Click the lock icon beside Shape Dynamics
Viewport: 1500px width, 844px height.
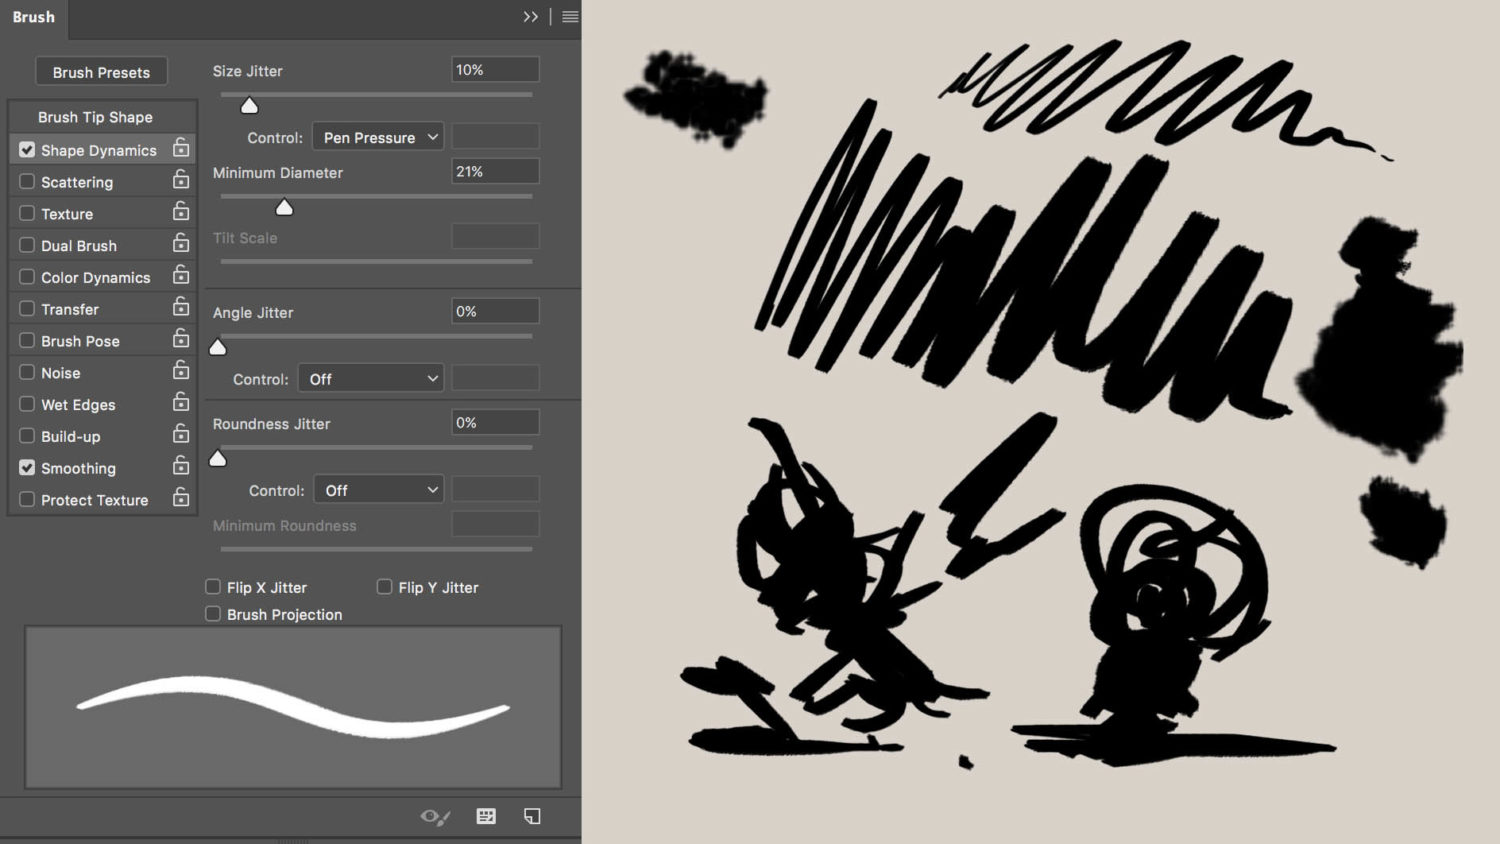tap(181, 148)
